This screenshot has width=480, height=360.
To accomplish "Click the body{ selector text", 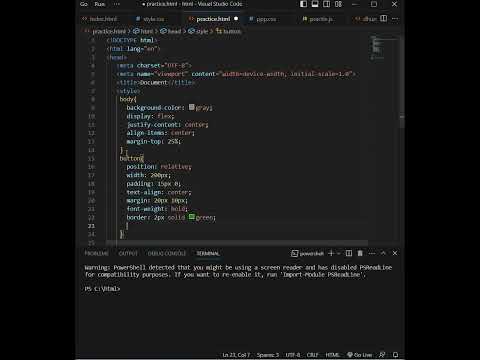I will (x=128, y=99).
